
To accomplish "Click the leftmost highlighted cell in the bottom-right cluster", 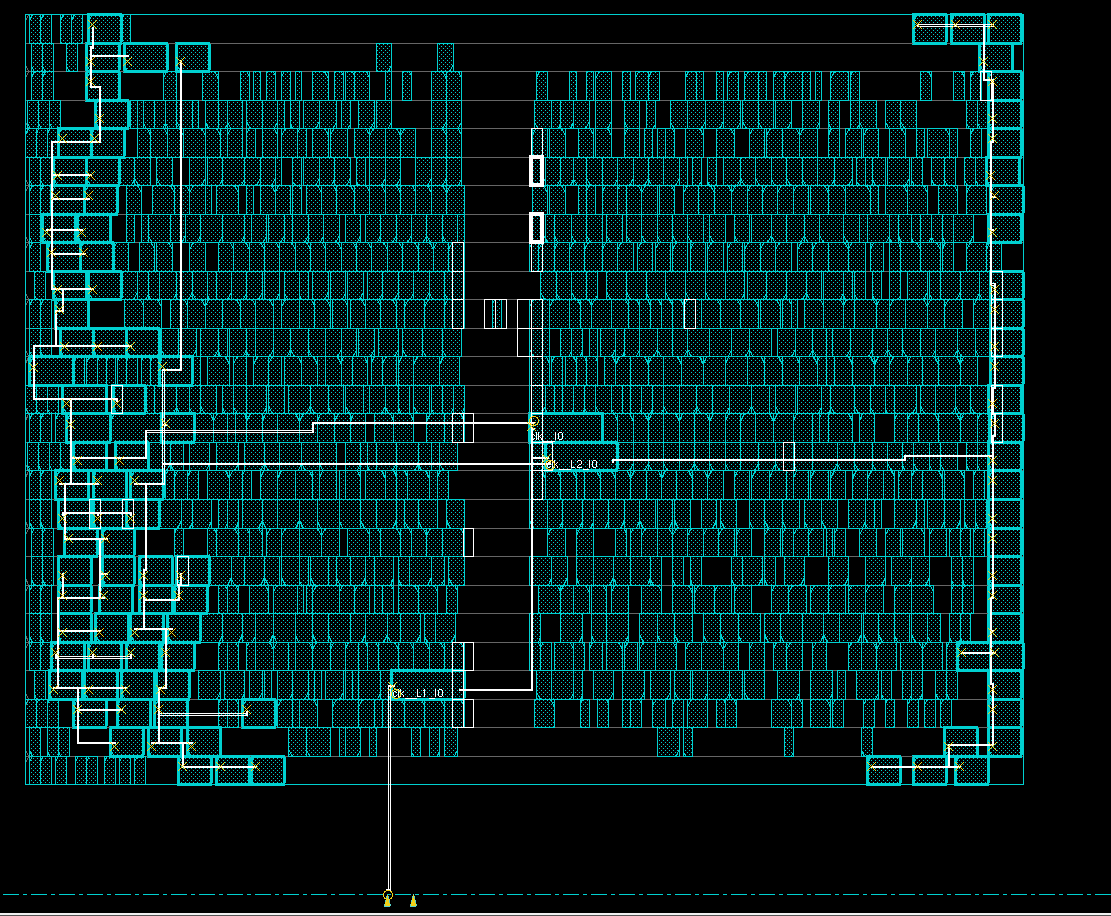I will click(x=884, y=770).
